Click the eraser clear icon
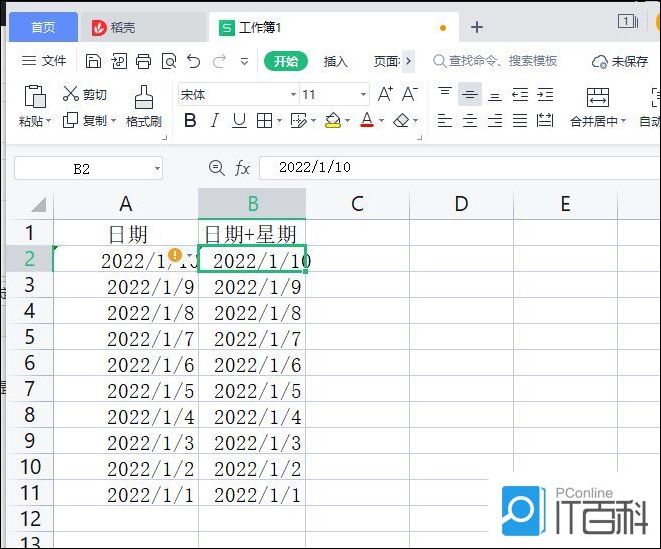661x549 pixels. click(x=401, y=121)
